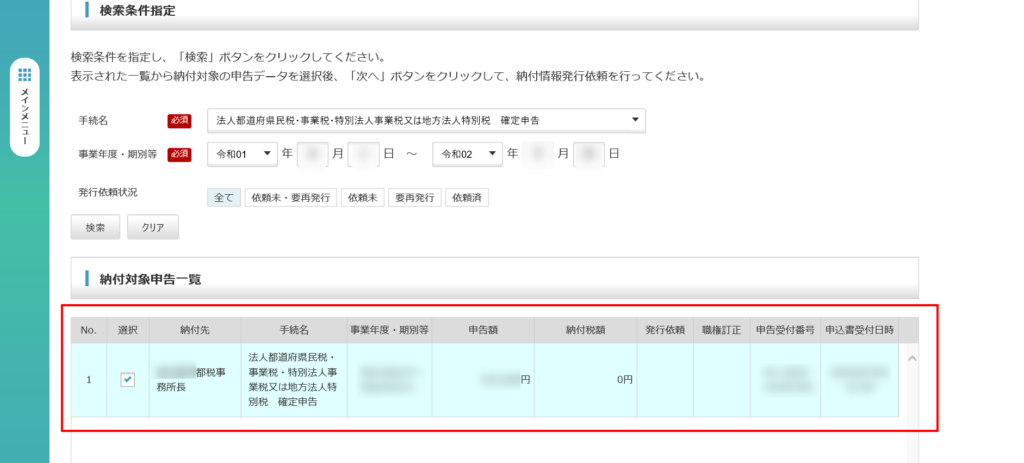This screenshot has width=1024, height=463.
Task: Click the start day input field
Action: click(363, 154)
